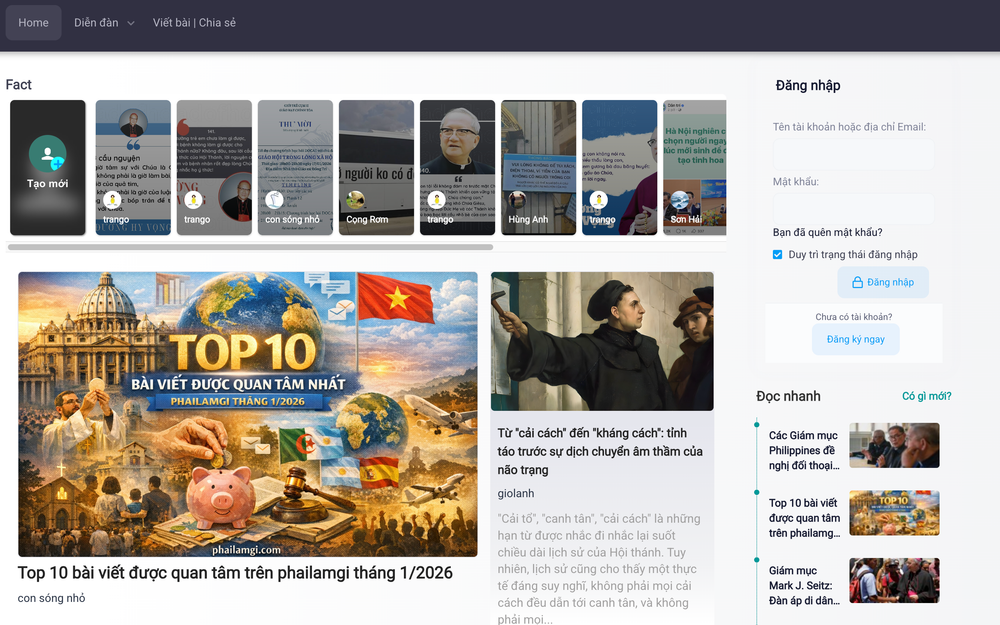Focus the Mật khẩu password field
The width and height of the screenshot is (1000, 625).
852,208
